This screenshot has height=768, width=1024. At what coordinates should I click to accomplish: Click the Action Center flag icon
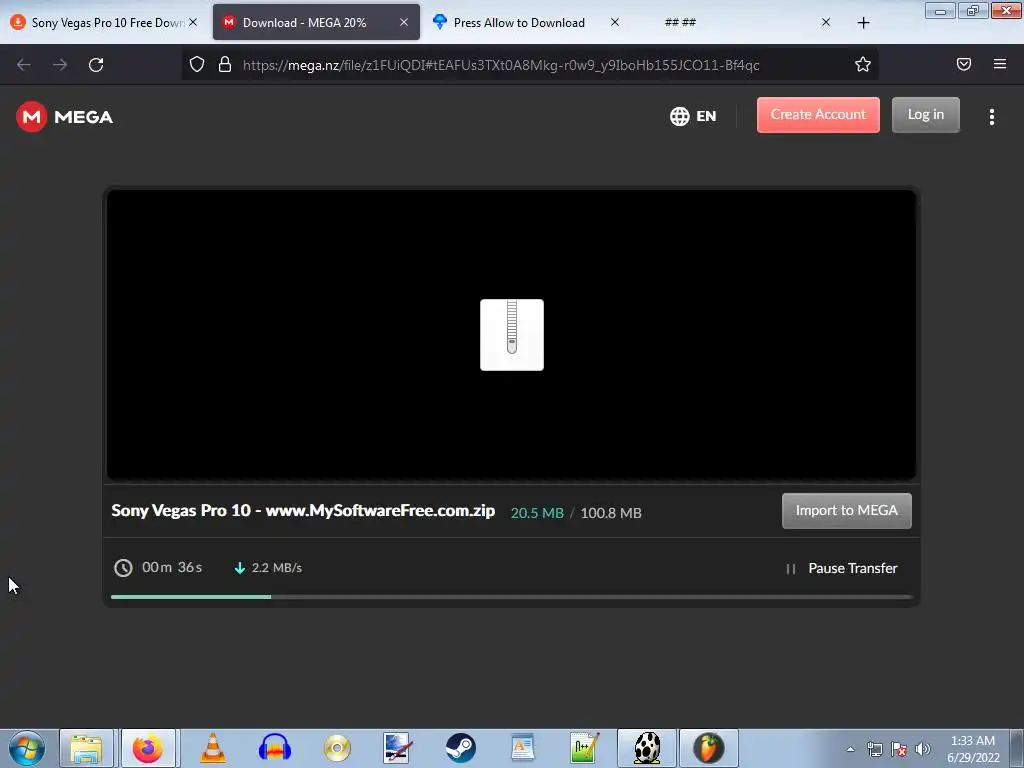tap(899, 749)
